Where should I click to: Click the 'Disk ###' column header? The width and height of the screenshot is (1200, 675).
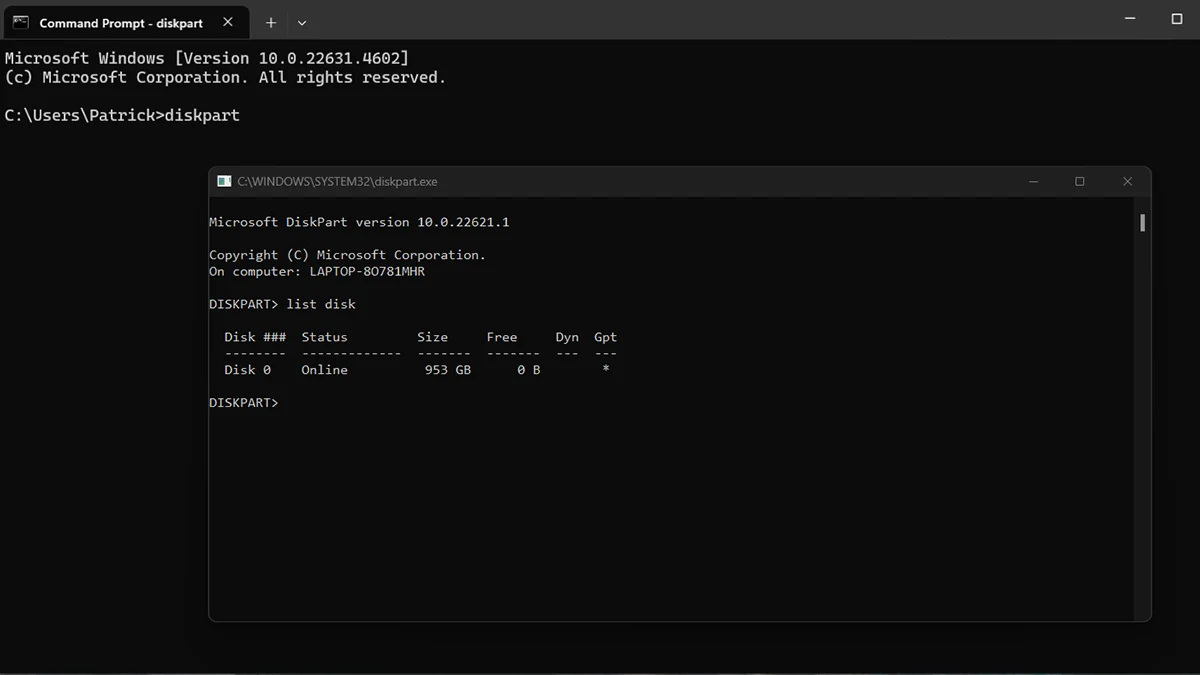coord(255,337)
